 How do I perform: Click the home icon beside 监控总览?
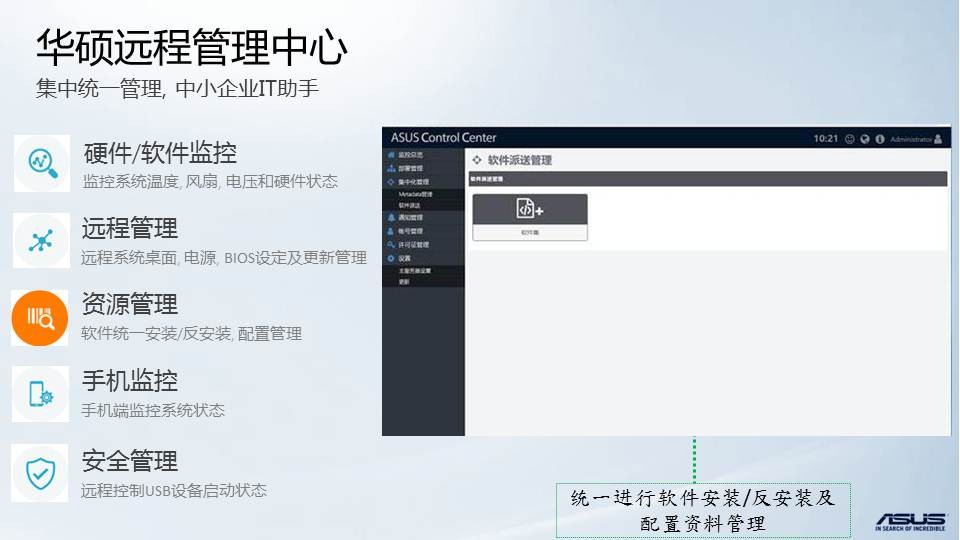[x=391, y=155]
